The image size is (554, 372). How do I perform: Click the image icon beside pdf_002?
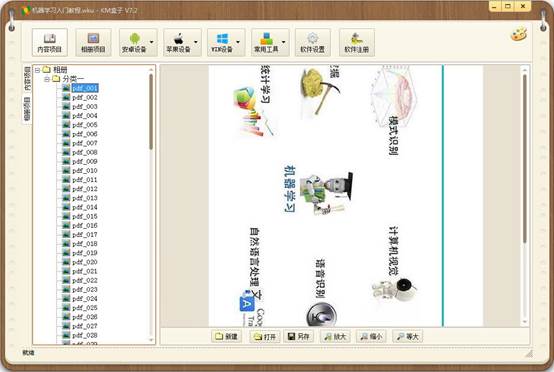tap(66, 97)
